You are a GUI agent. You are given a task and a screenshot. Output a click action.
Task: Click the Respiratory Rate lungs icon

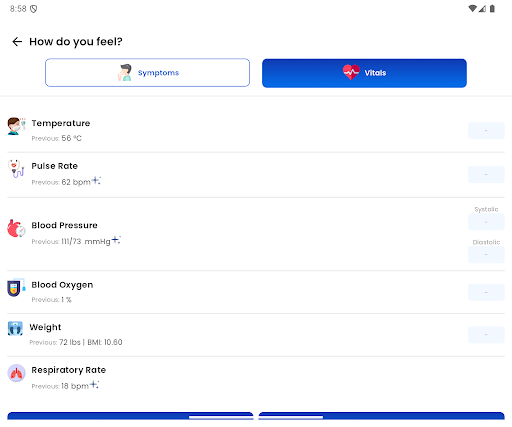pos(16,373)
